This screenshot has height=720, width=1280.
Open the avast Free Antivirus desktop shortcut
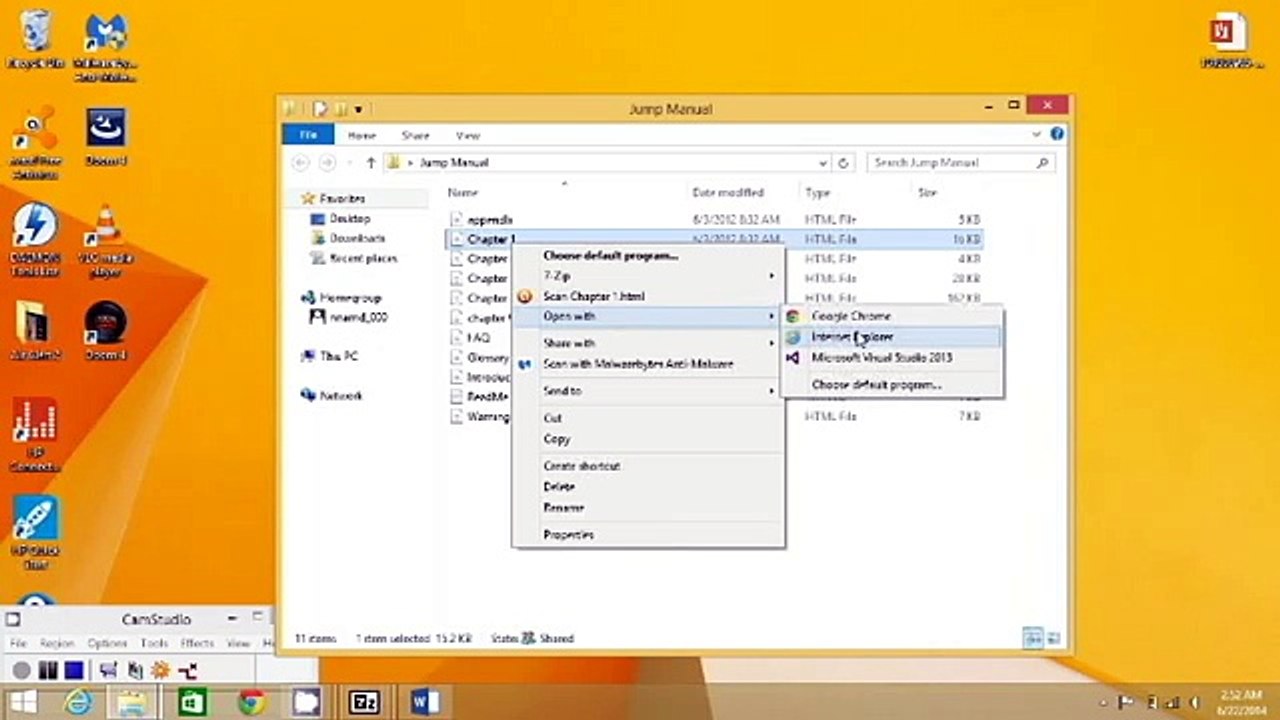(x=35, y=142)
